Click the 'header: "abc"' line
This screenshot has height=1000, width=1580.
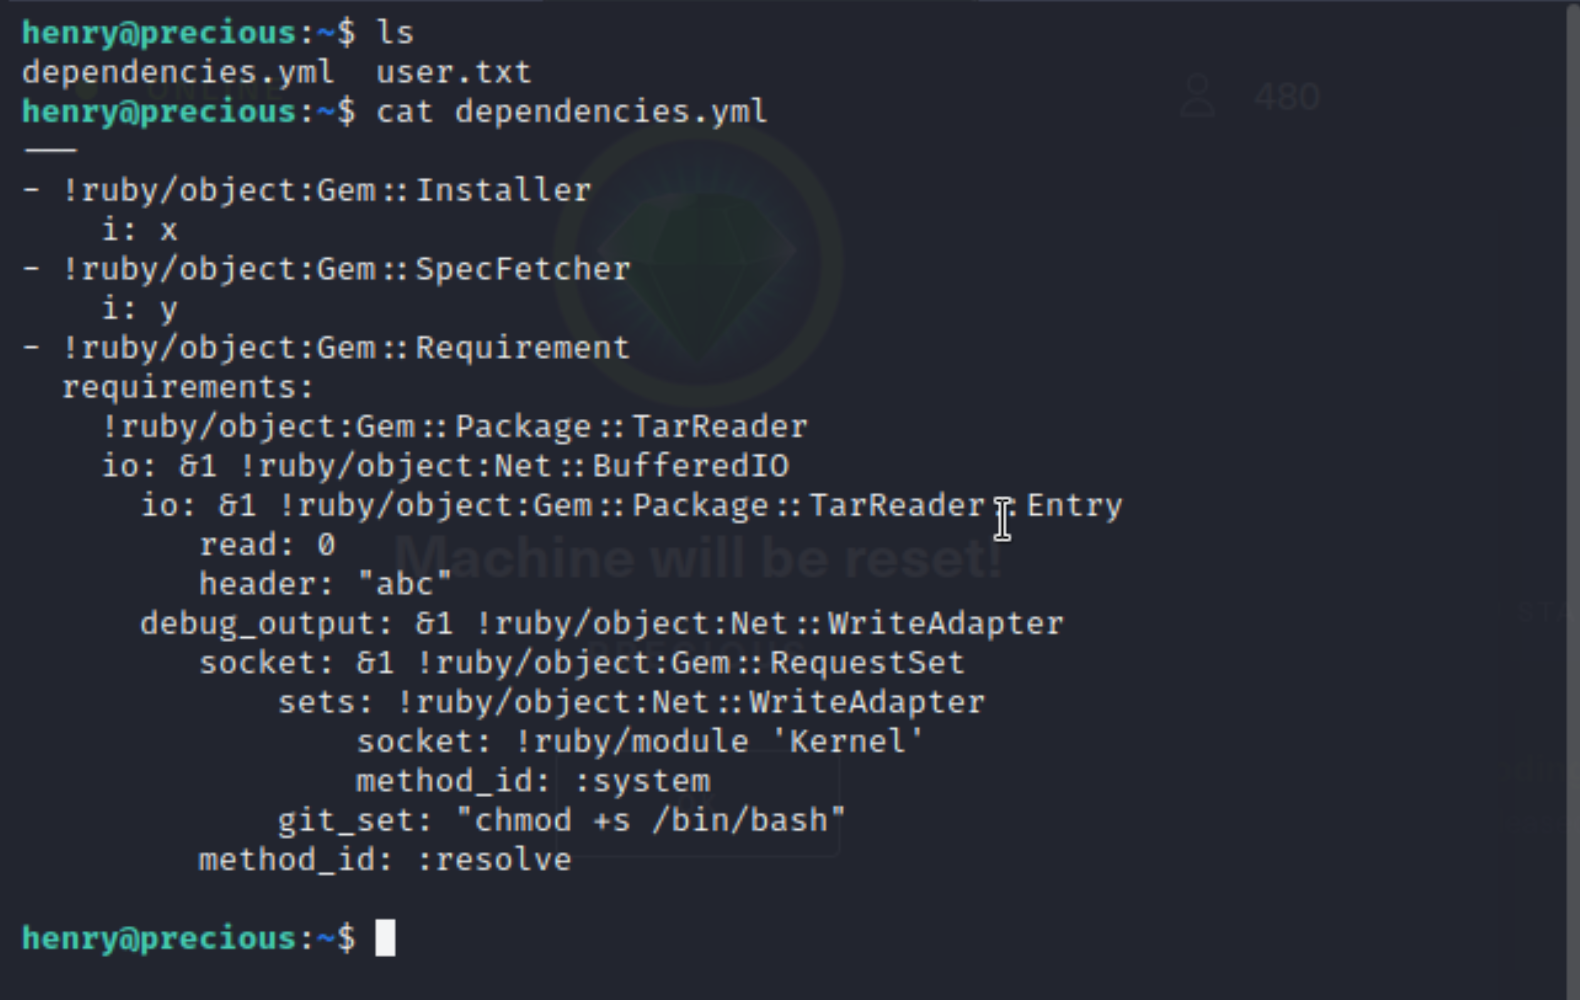point(325,584)
